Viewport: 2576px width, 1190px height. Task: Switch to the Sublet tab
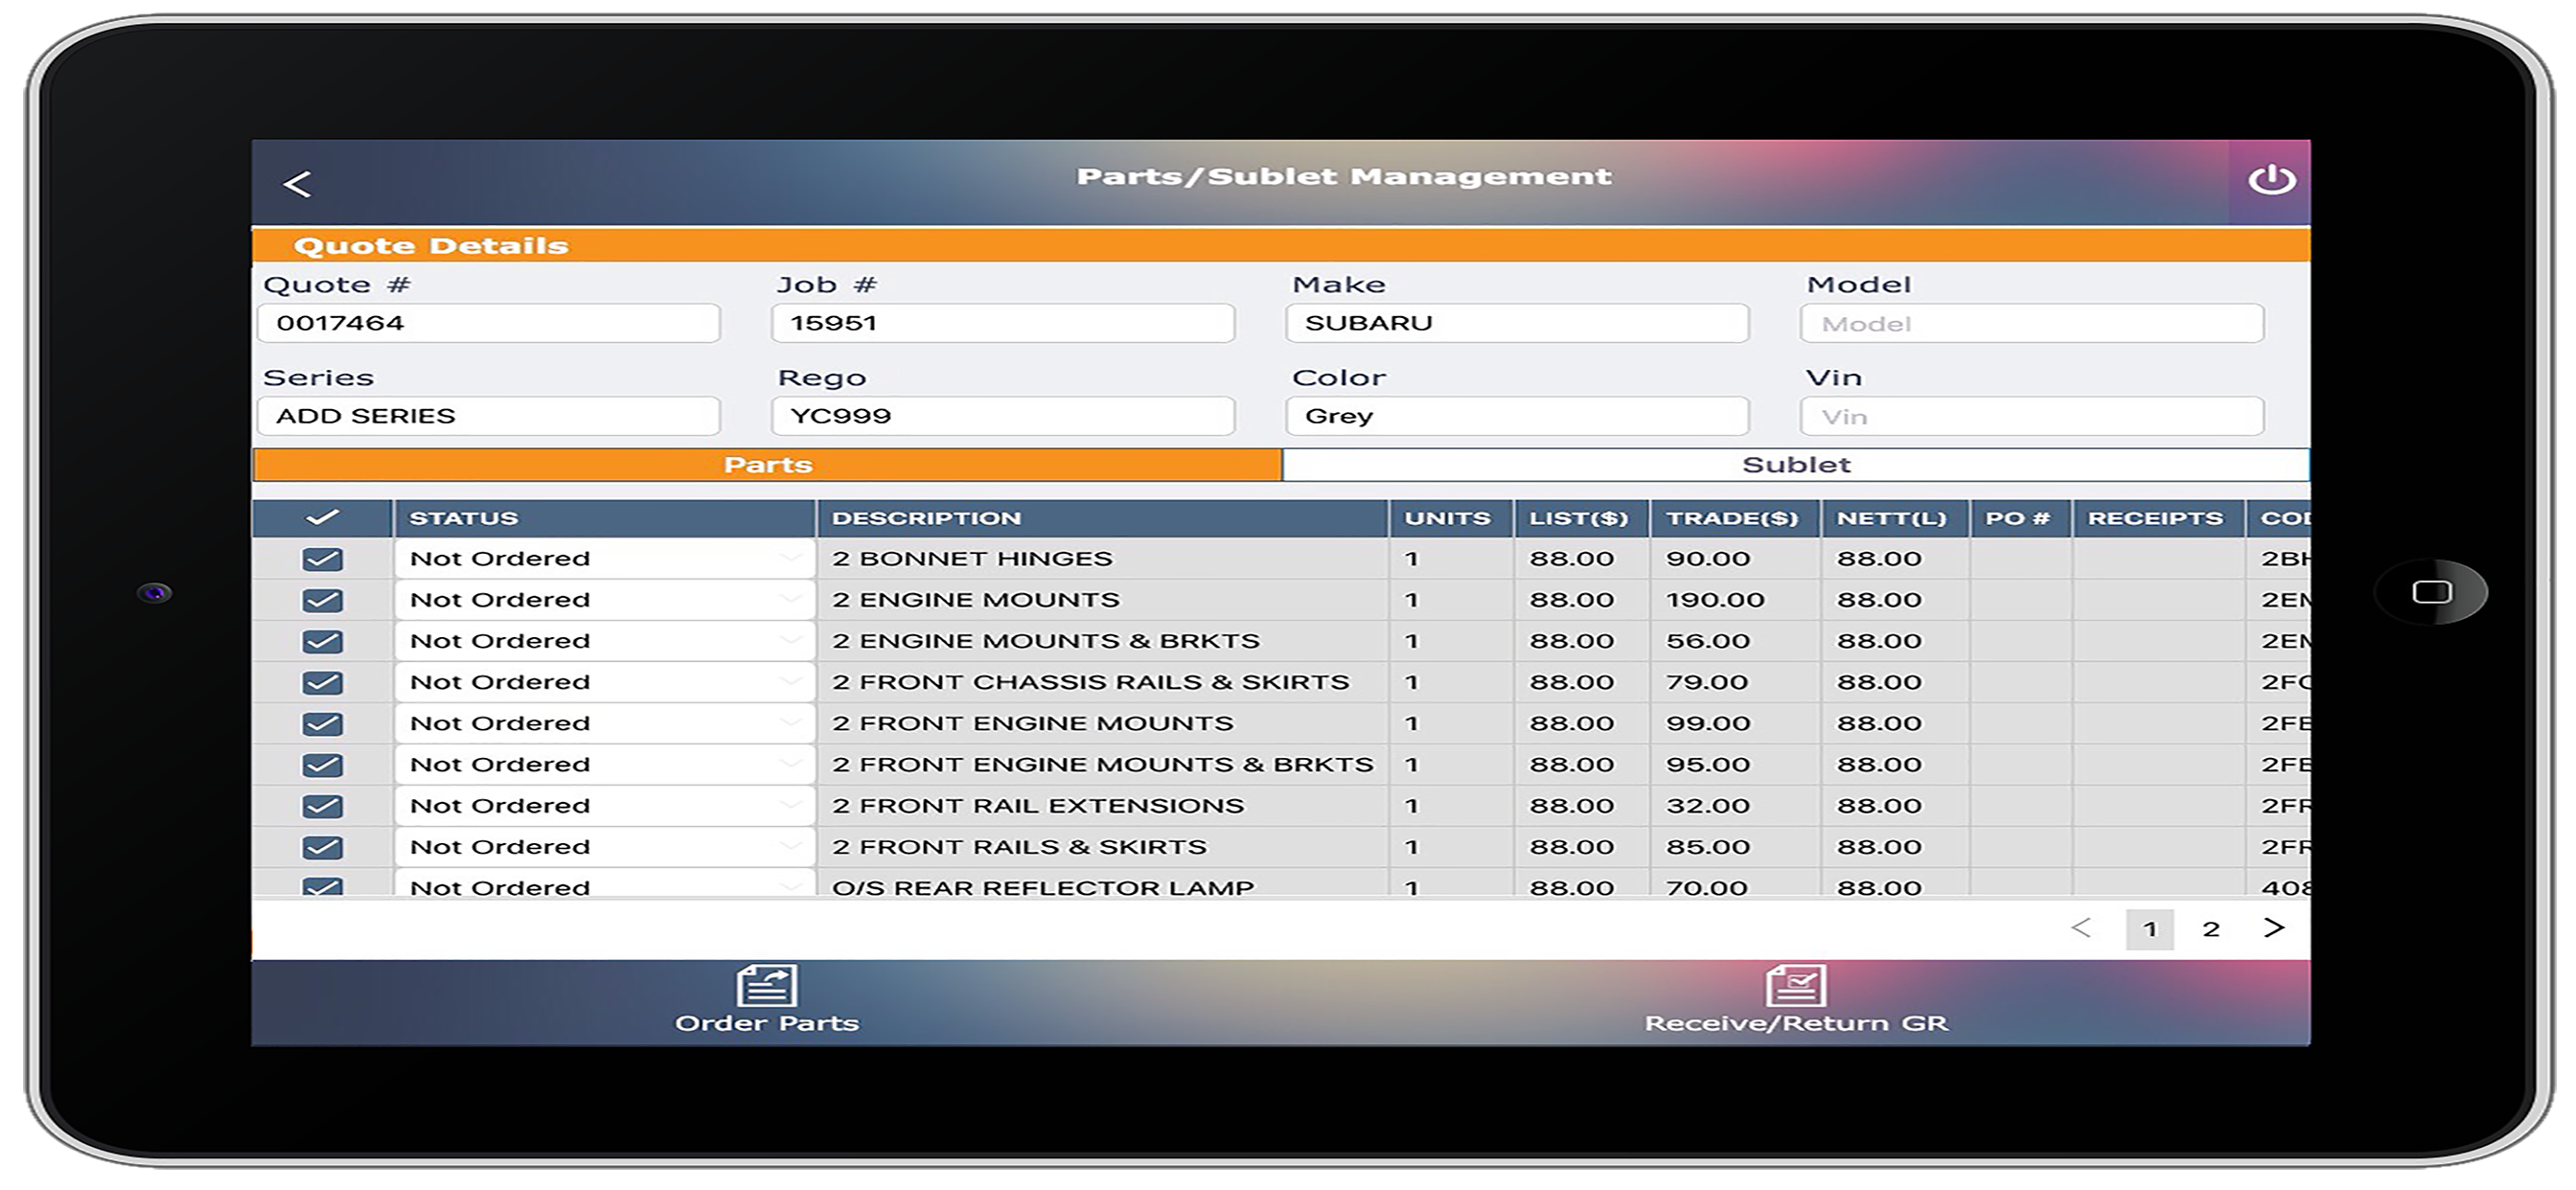[1795, 465]
